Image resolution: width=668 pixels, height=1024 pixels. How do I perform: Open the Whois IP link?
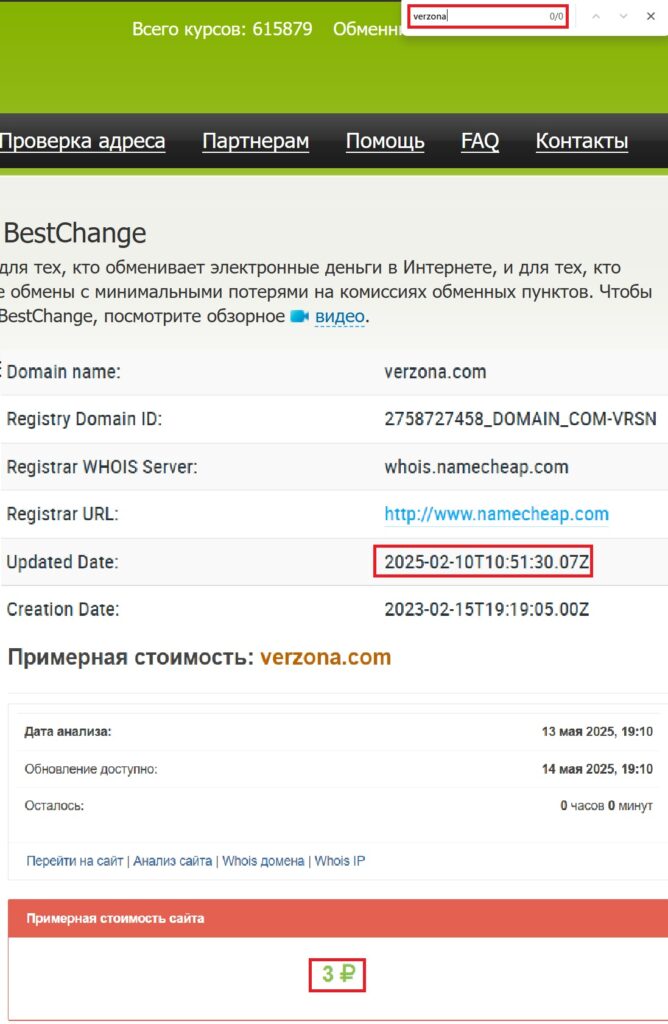pos(340,861)
